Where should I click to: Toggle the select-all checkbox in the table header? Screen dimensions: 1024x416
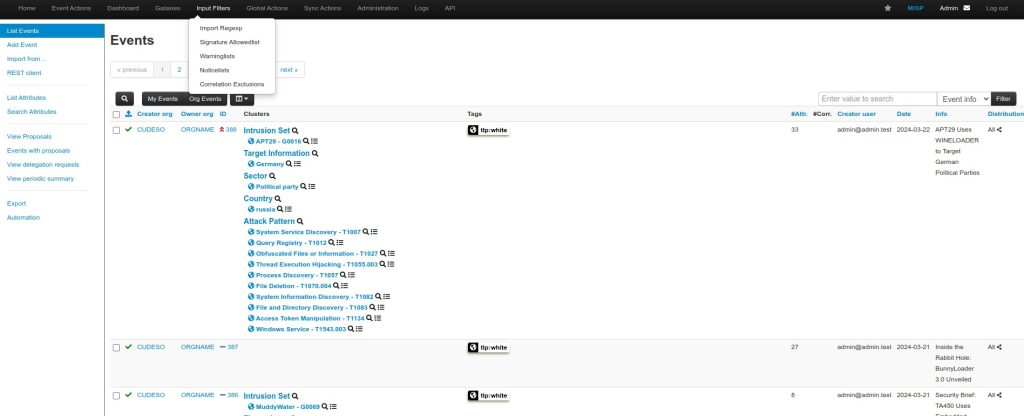pyautogui.click(x=116, y=114)
